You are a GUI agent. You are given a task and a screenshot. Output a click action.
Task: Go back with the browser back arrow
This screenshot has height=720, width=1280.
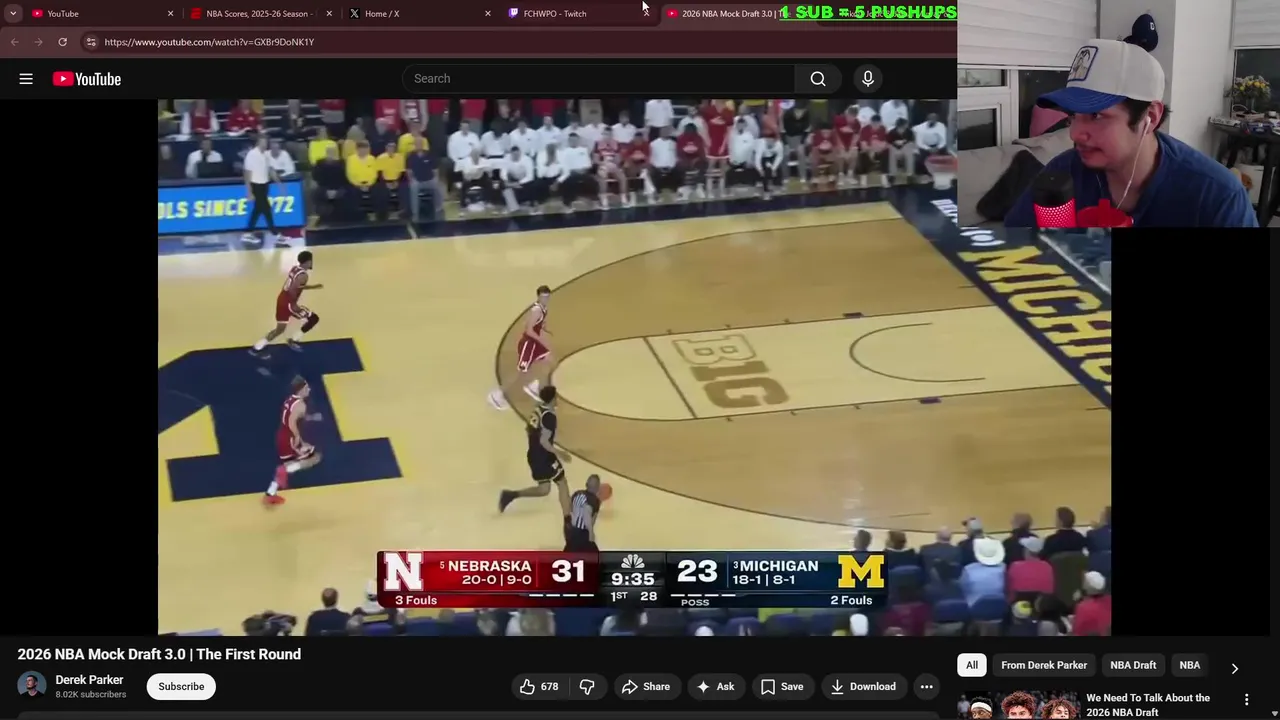pos(14,42)
